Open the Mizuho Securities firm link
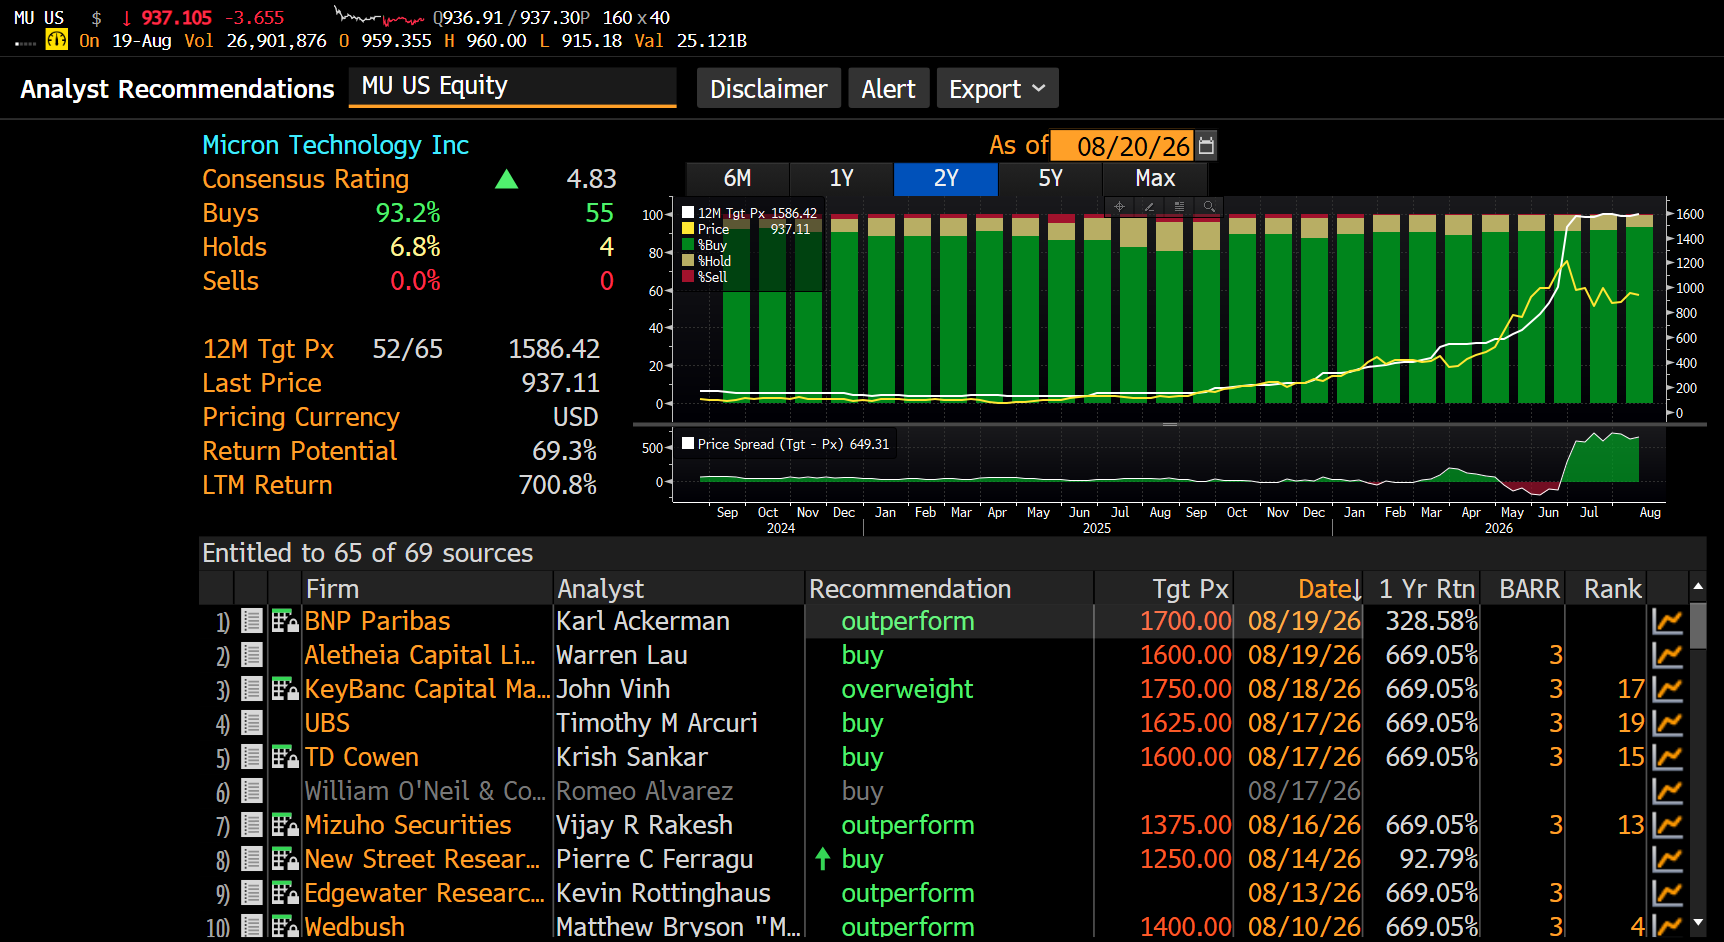 (x=408, y=825)
